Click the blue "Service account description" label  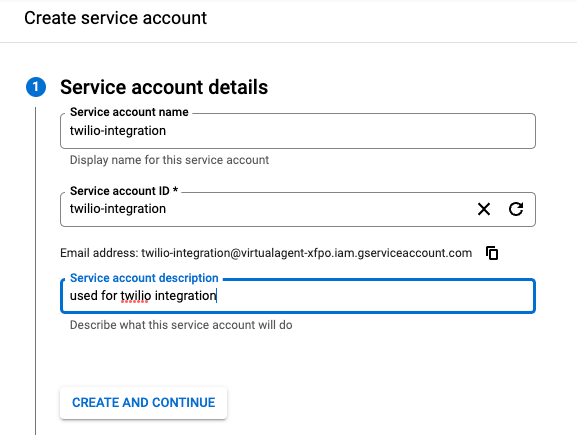[144, 278]
